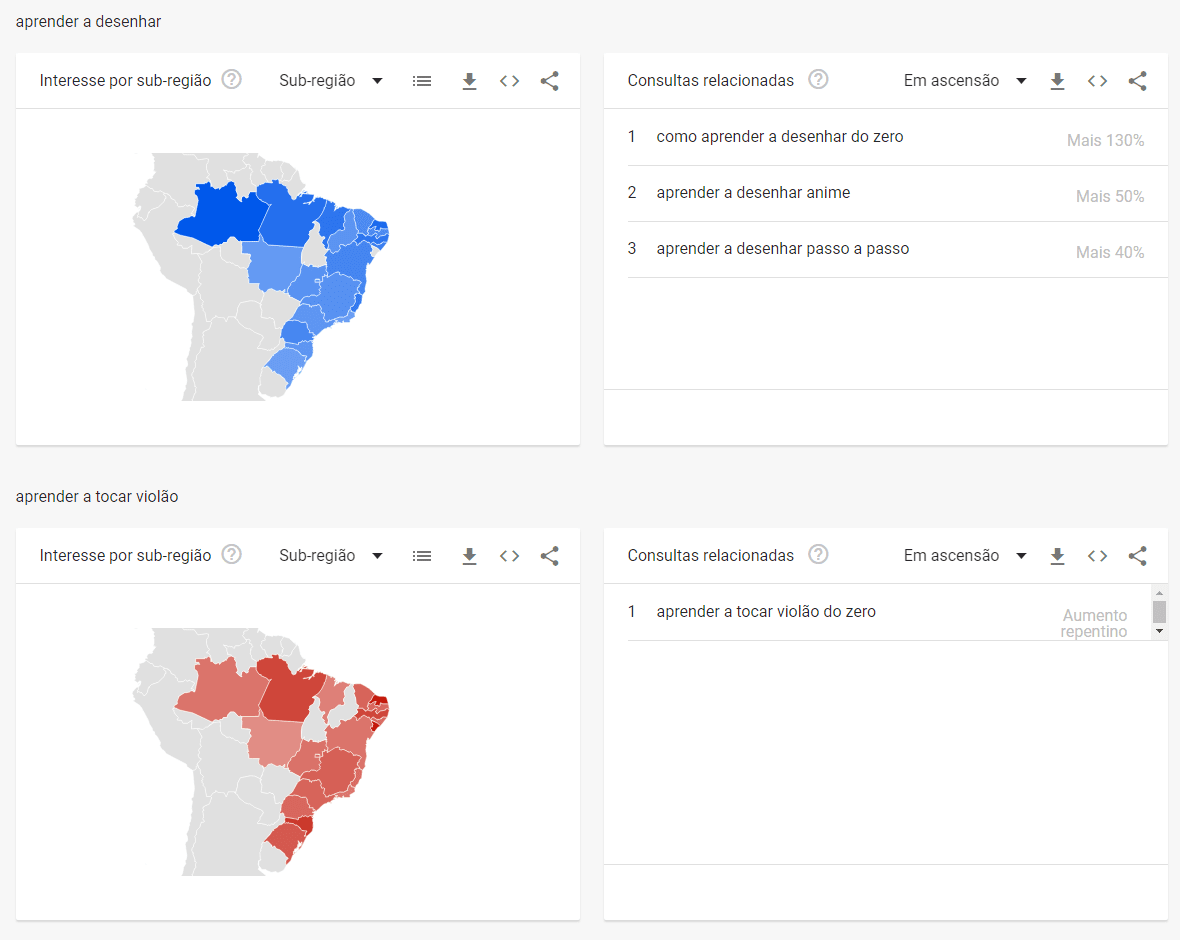The image size is (1180, 940).
Task: Open query 'como aprender a desenhar do zero'
Action: pyautogui.click(x=780, y=137)
